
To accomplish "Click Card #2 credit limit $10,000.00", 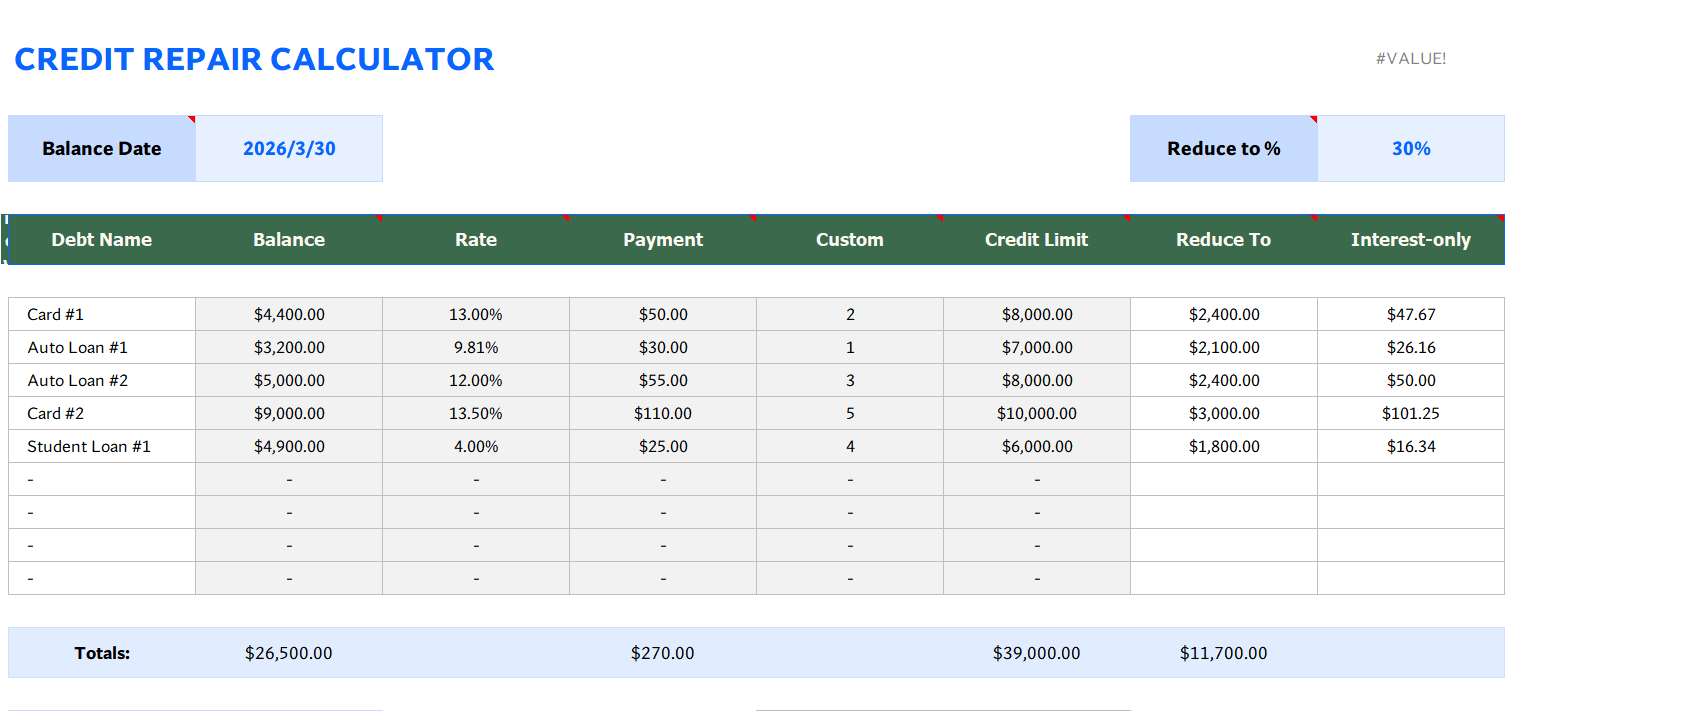I will click(1037, 413).
